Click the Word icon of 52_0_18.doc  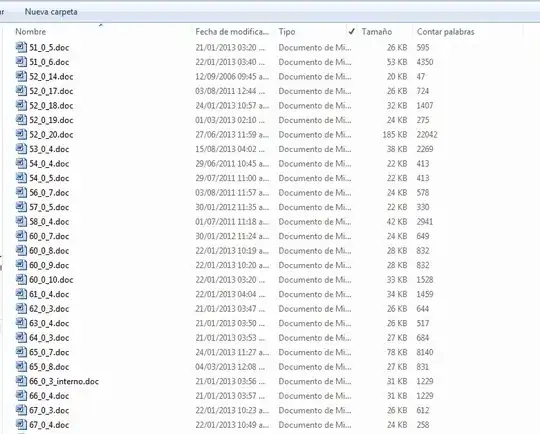pyautogui.click(x=21, y=105)
